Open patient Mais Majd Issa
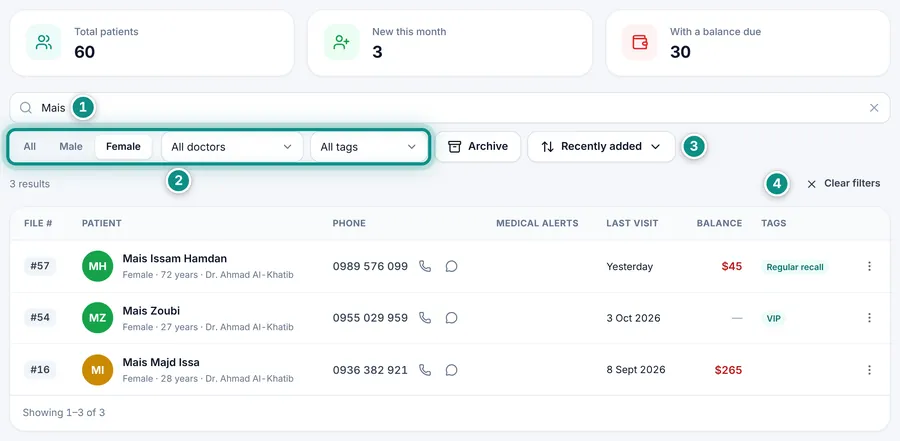Screen dimensions: 900x441 (x=161, y=362)
